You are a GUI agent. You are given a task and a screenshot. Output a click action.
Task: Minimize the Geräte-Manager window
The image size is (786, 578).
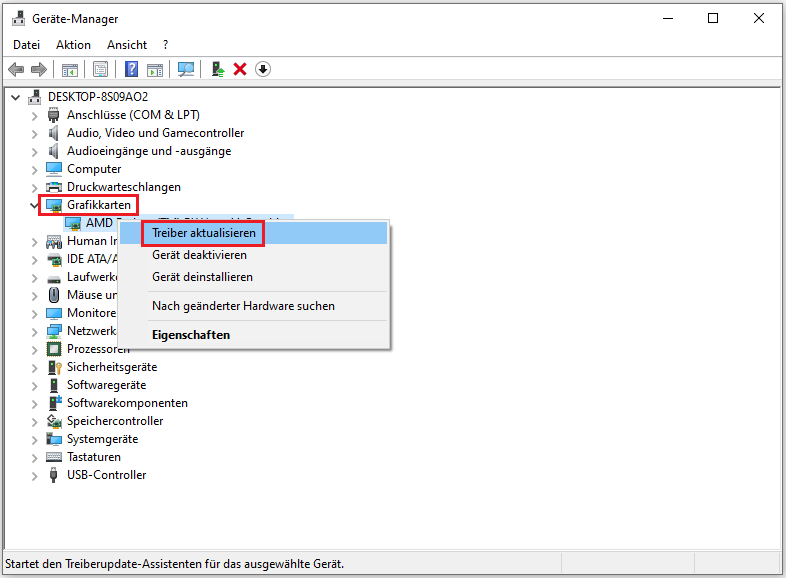pos(668,19)
